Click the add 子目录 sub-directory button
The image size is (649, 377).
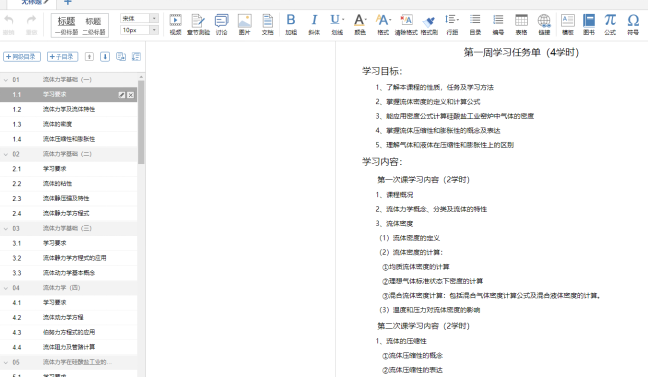click(x=62, y=57)
